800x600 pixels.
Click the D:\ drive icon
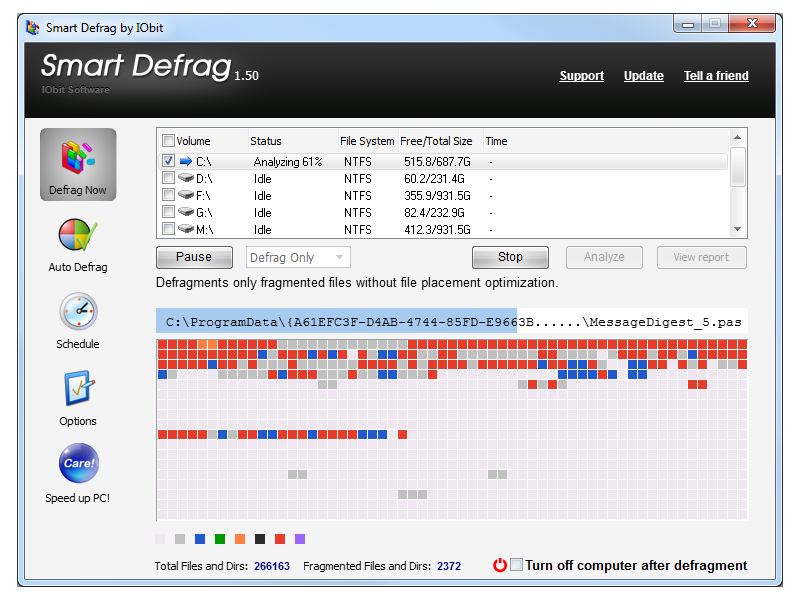[186, 178]
